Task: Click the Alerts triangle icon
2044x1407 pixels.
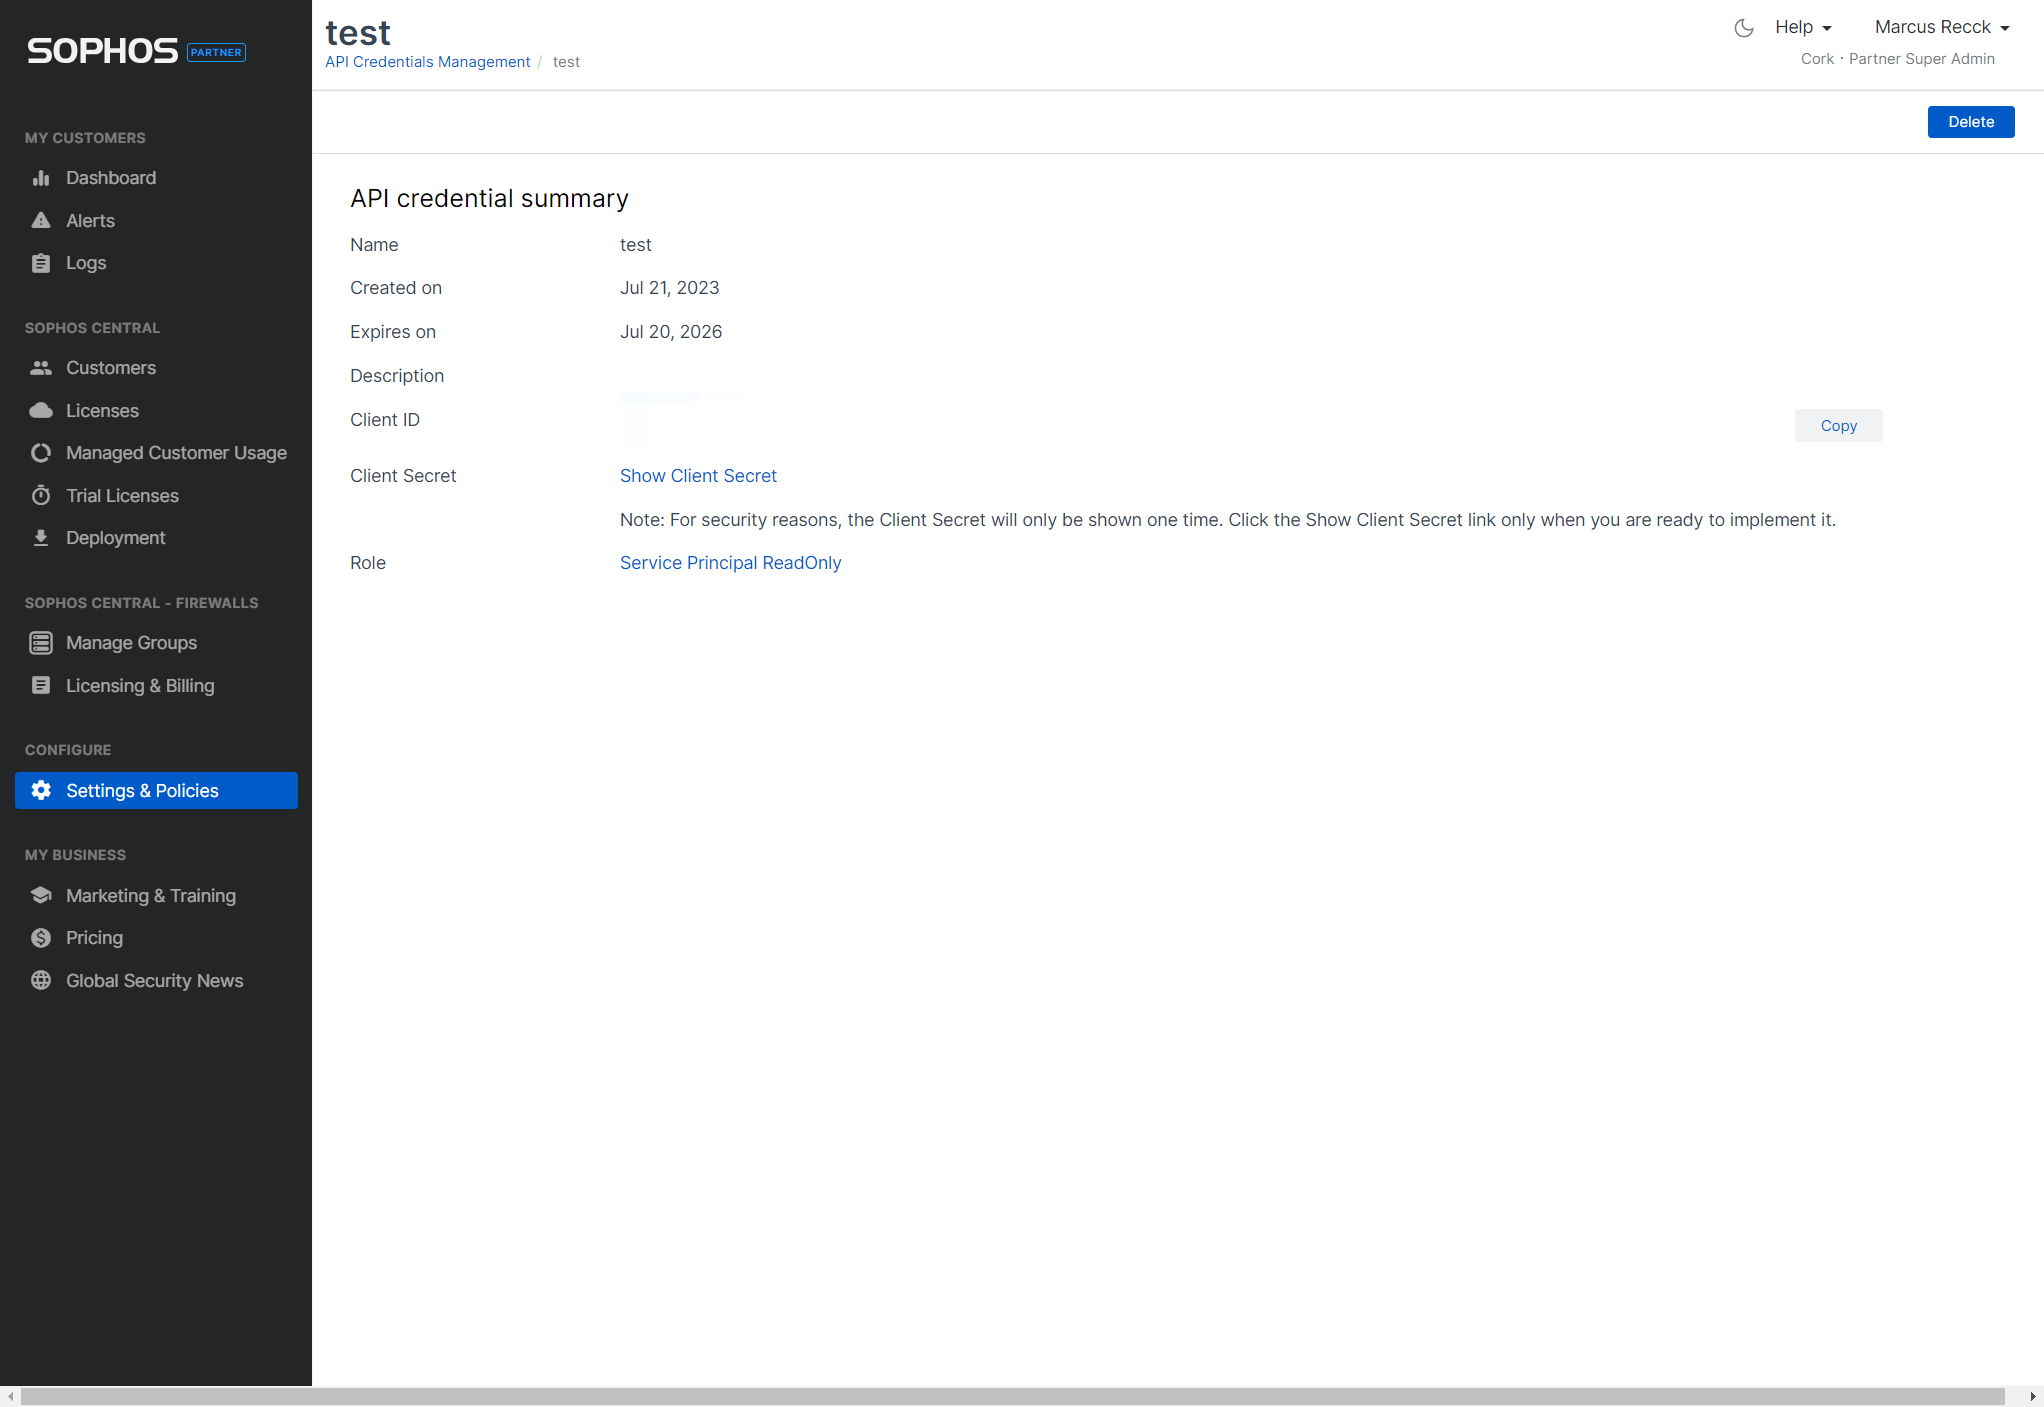Action: pos(41,221)
